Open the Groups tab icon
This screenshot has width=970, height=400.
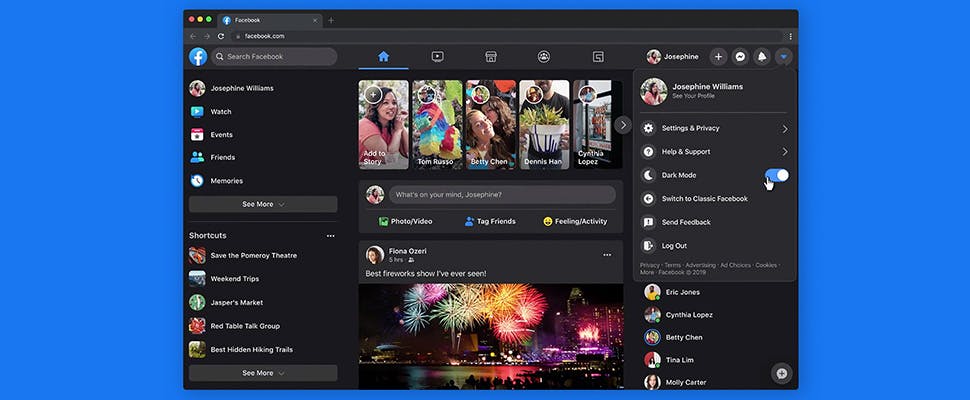coord(544,57)
